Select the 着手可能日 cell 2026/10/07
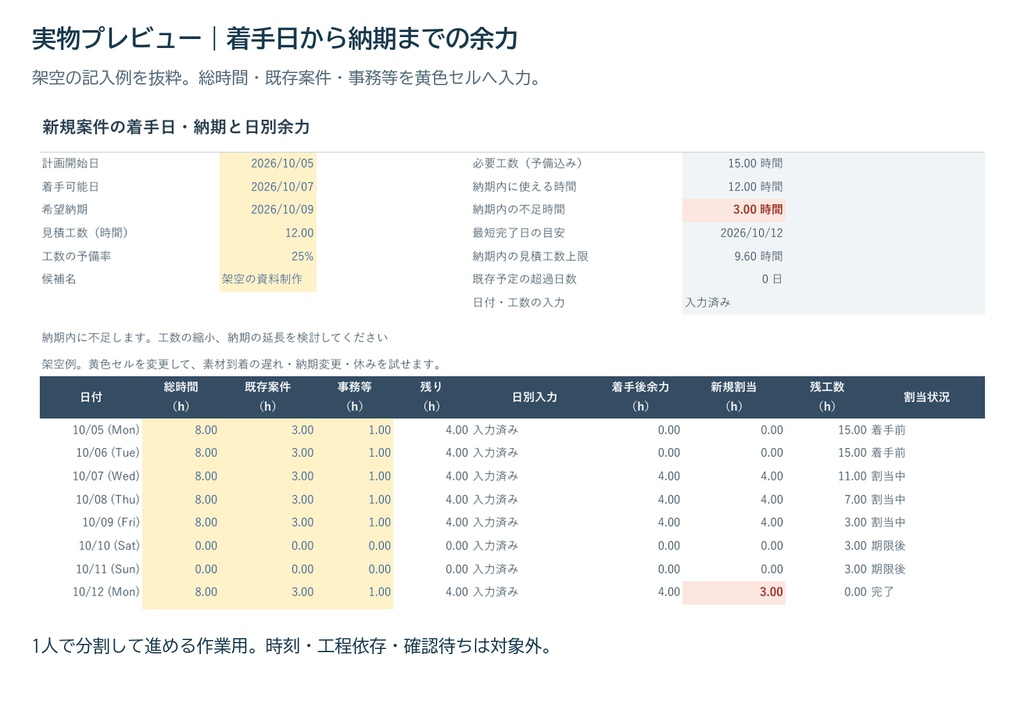 coord(268,187)
